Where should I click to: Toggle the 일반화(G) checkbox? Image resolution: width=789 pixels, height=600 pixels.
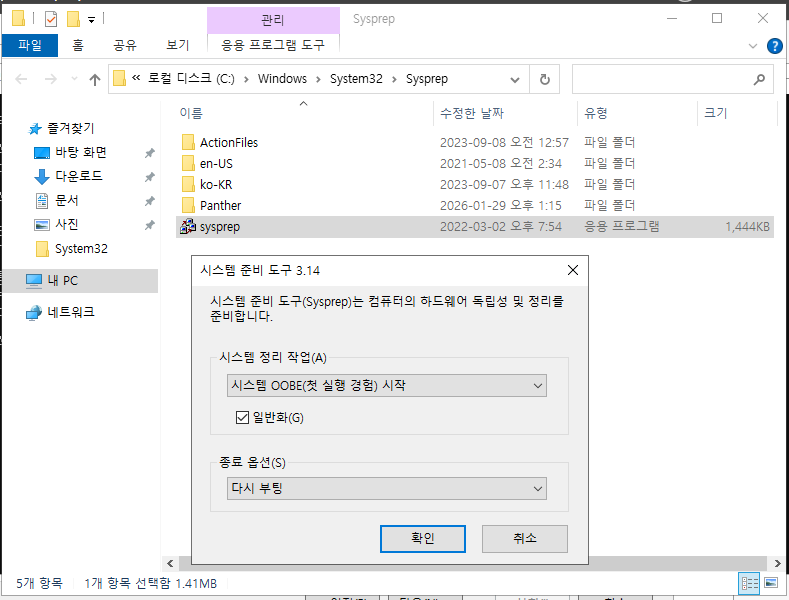(x=242, y=418)
